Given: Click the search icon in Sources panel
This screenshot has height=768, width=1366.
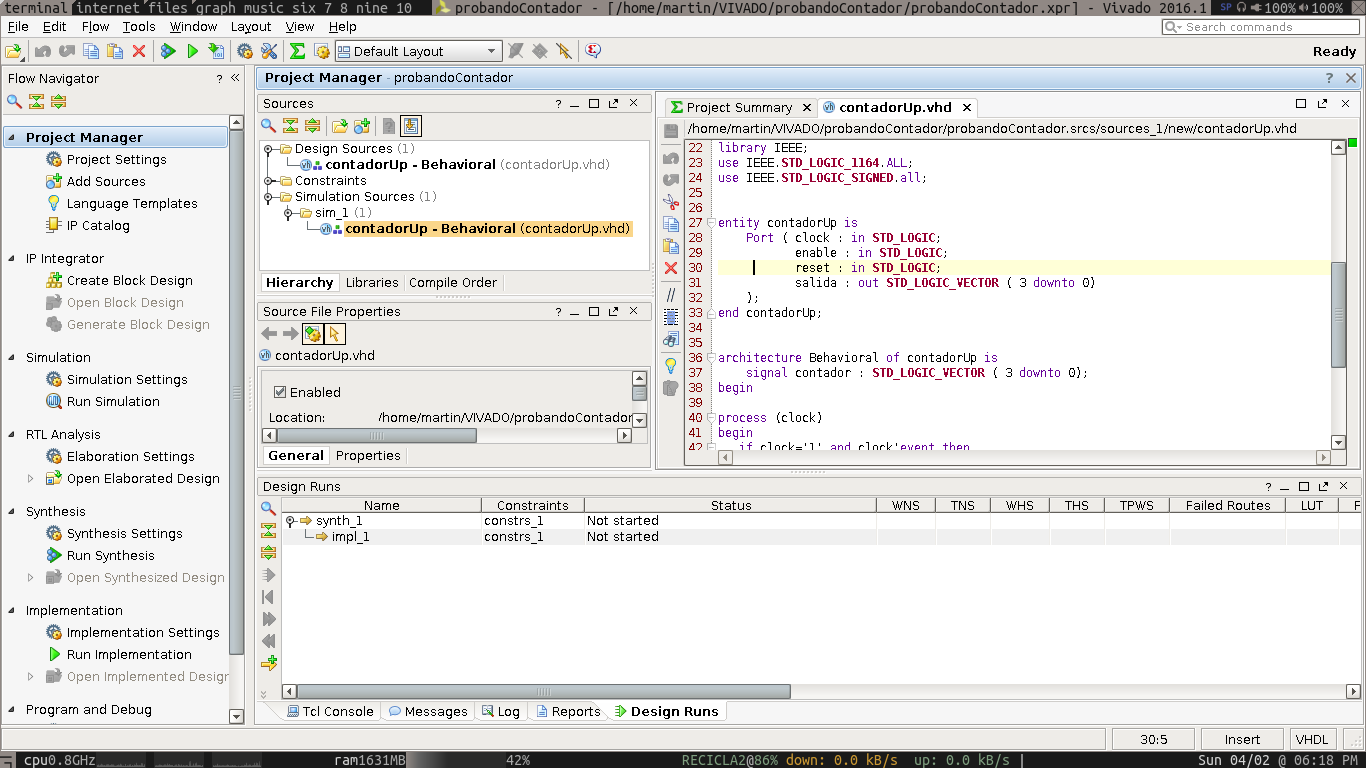Looking at the screenshot, I should click(268, 125).
